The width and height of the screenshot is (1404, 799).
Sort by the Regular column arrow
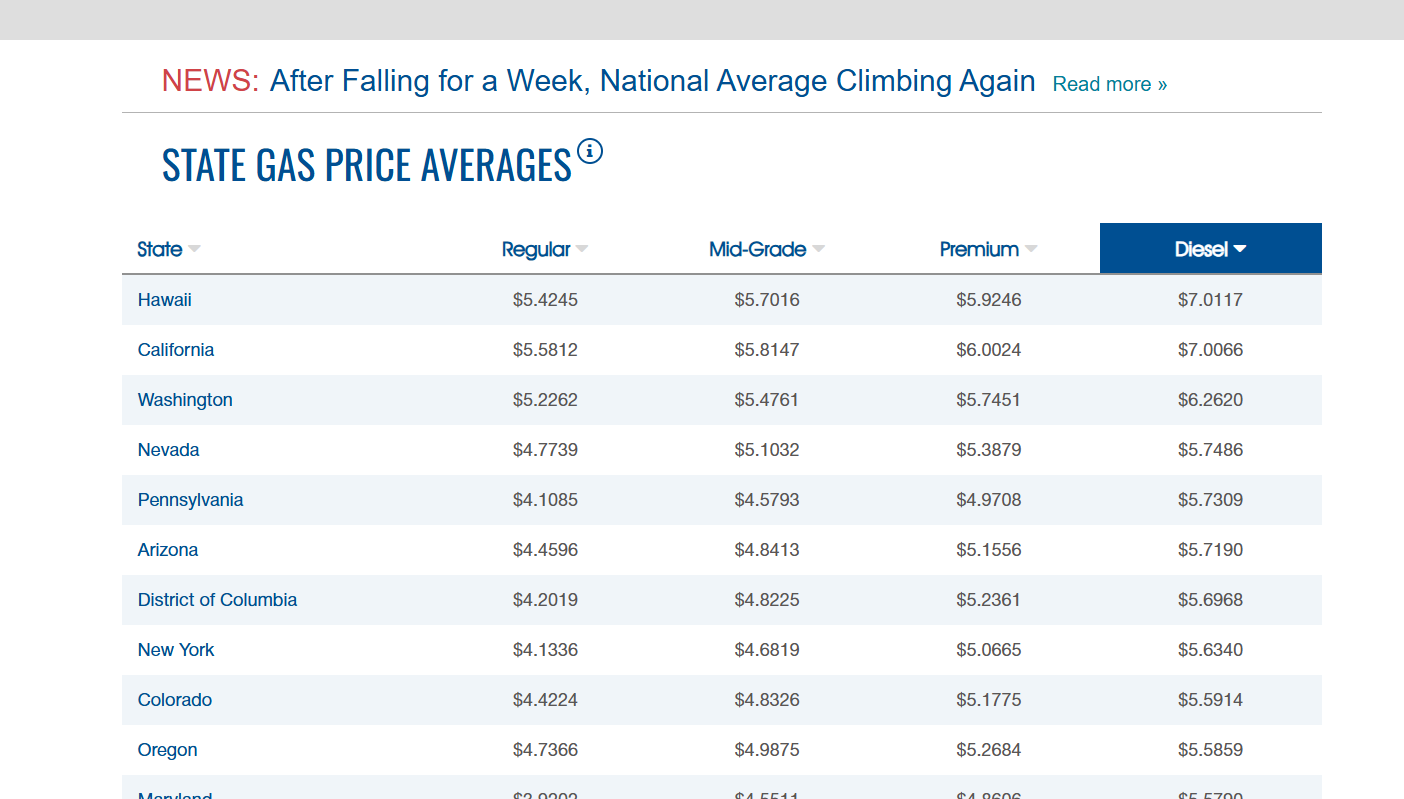582,249
